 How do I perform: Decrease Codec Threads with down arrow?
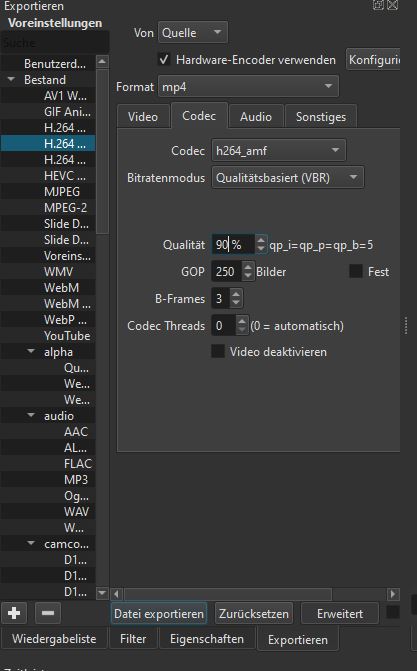242,330
